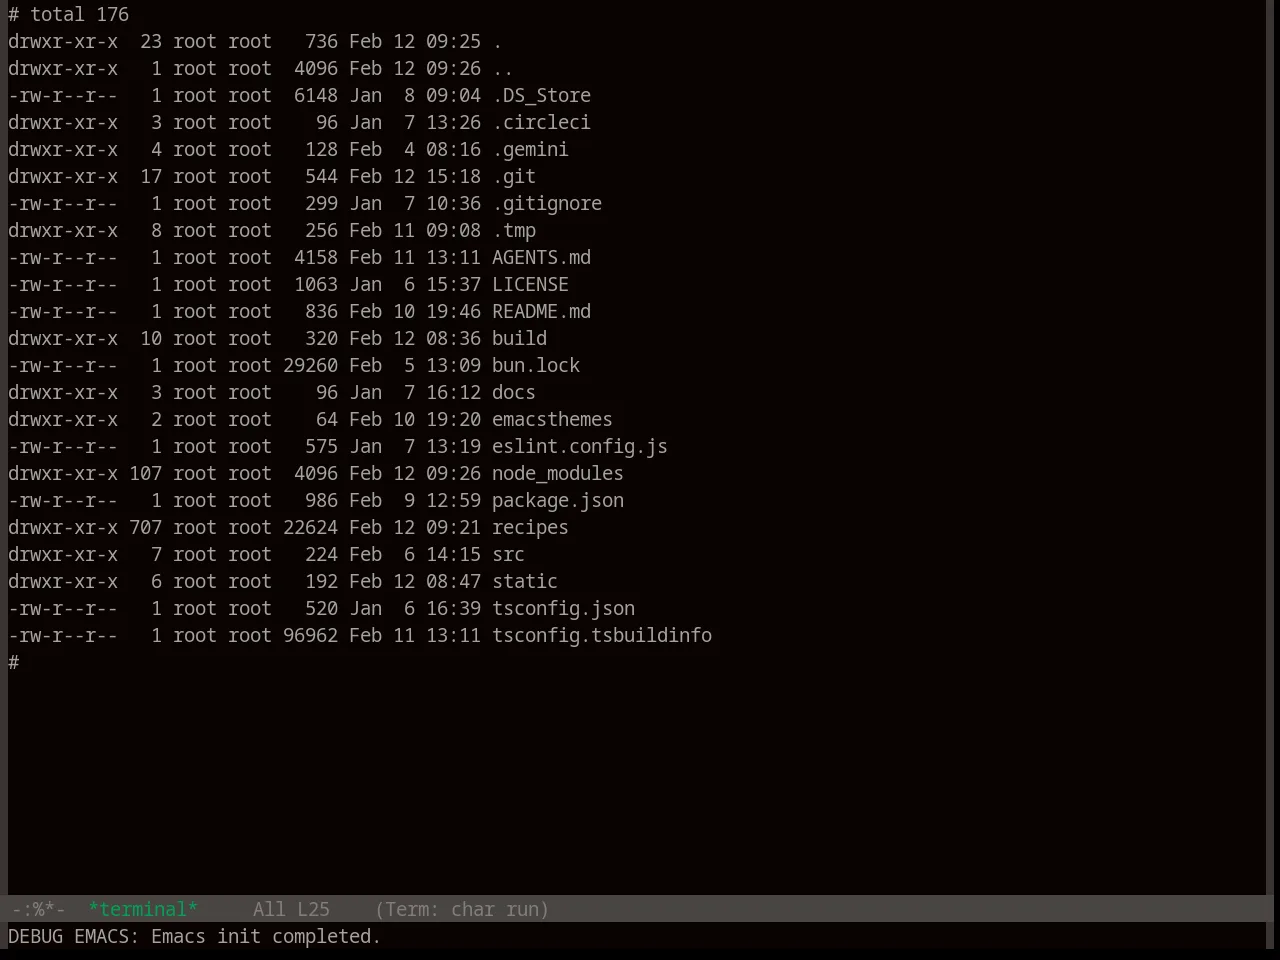This screenshot has width=1280, height=960.
Task: Click the 'All L25' position indicator
Action: click(291, 909)
